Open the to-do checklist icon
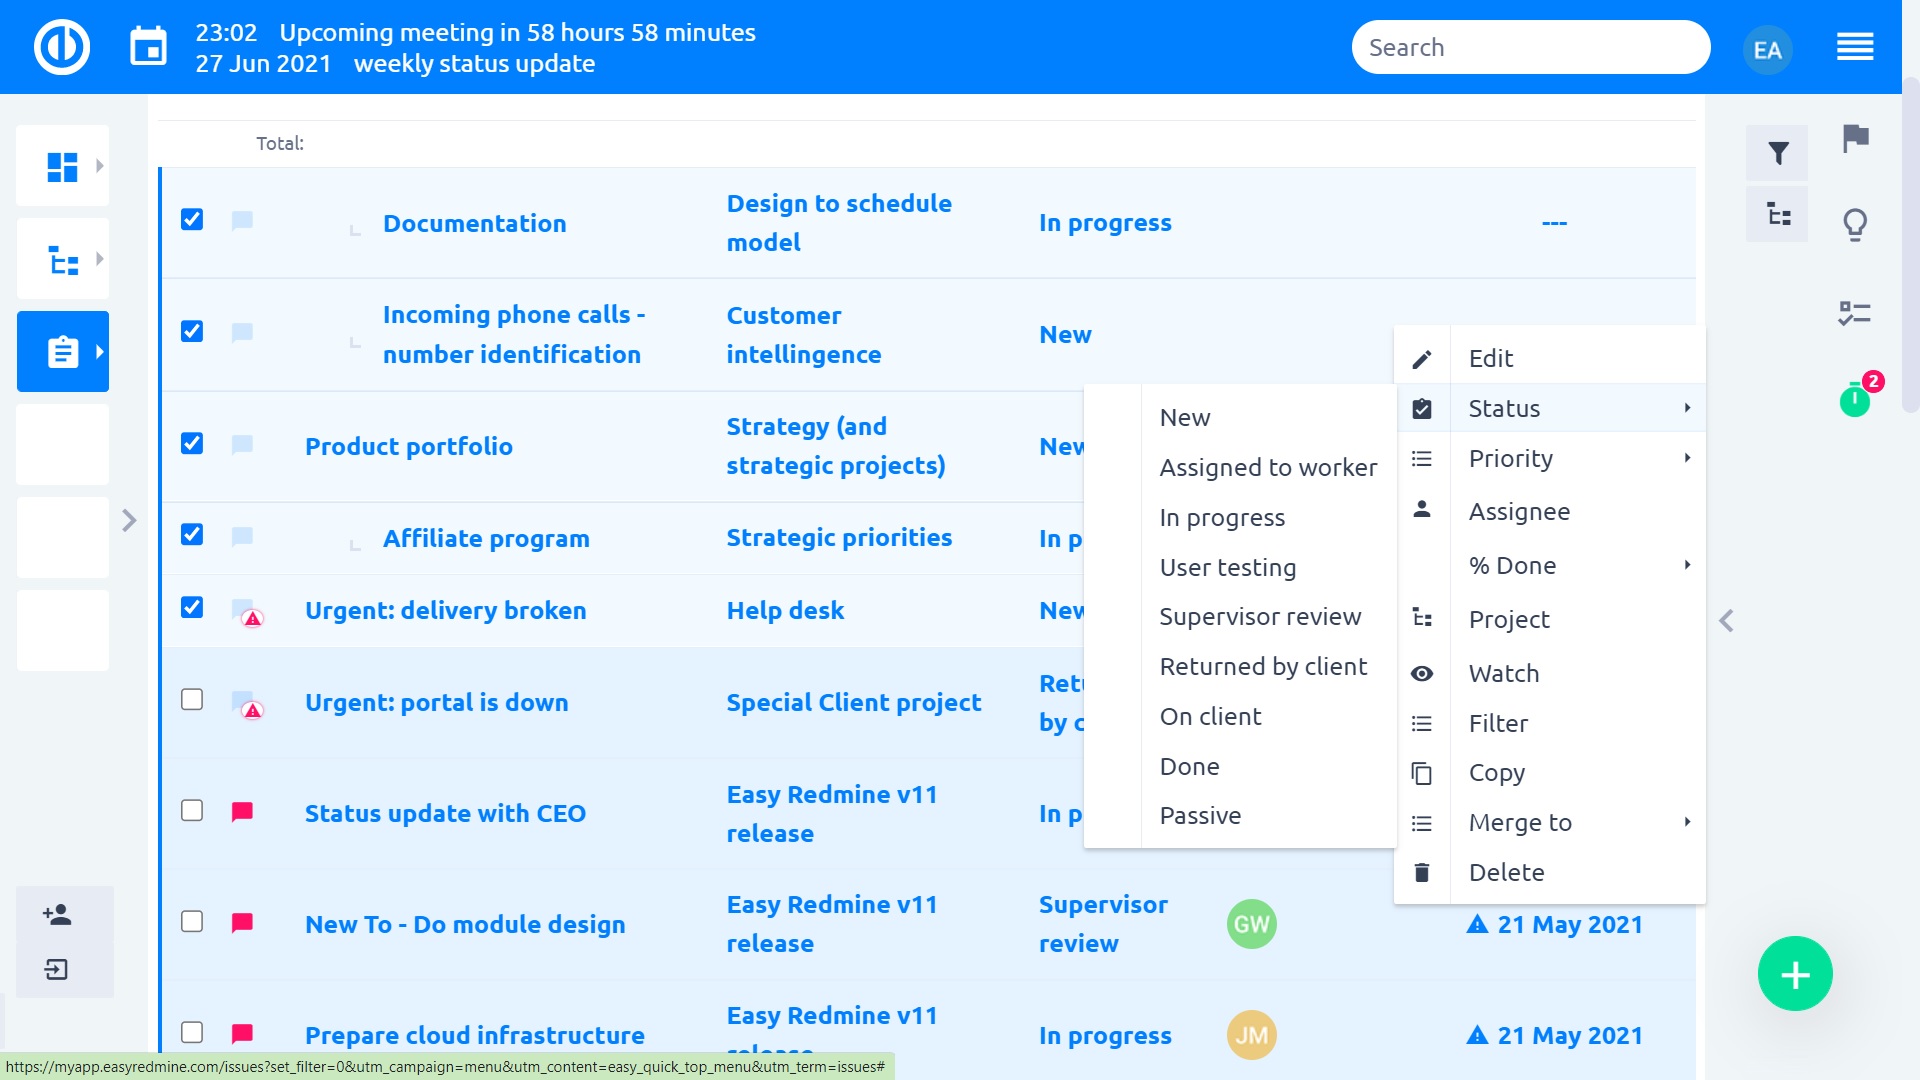 [x=1855, y=313]
